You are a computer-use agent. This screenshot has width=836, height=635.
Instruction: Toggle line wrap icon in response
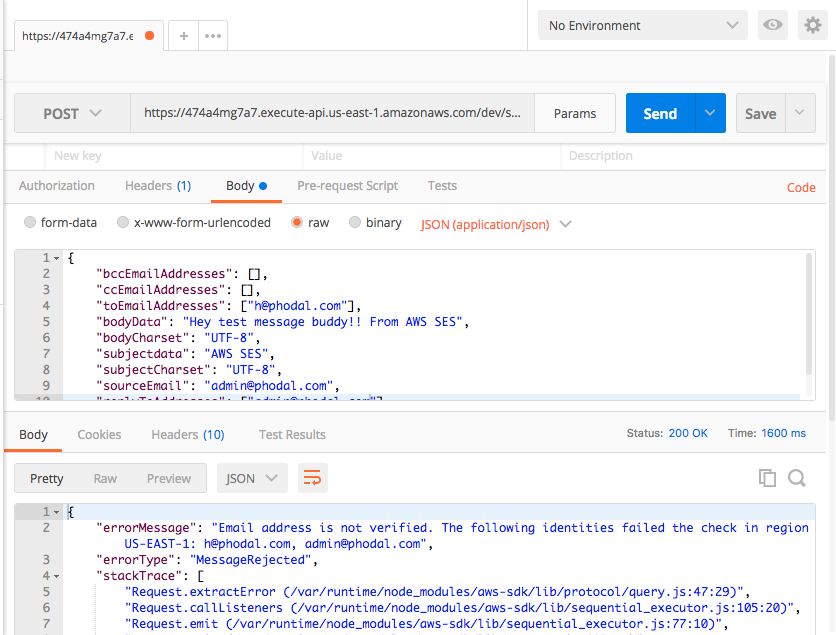(312, 478)
